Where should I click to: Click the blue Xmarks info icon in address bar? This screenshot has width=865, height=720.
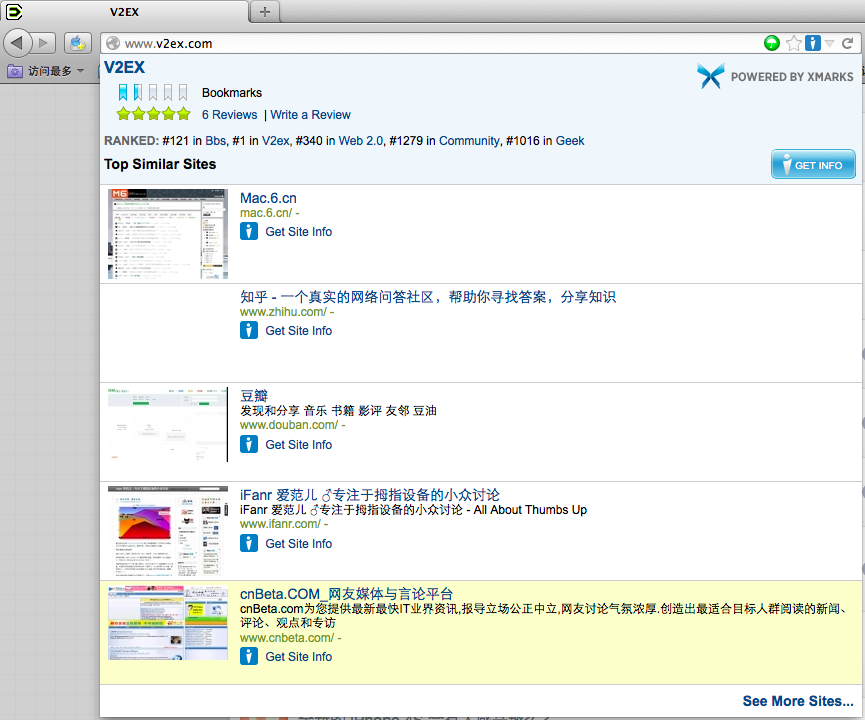(813, 43)
